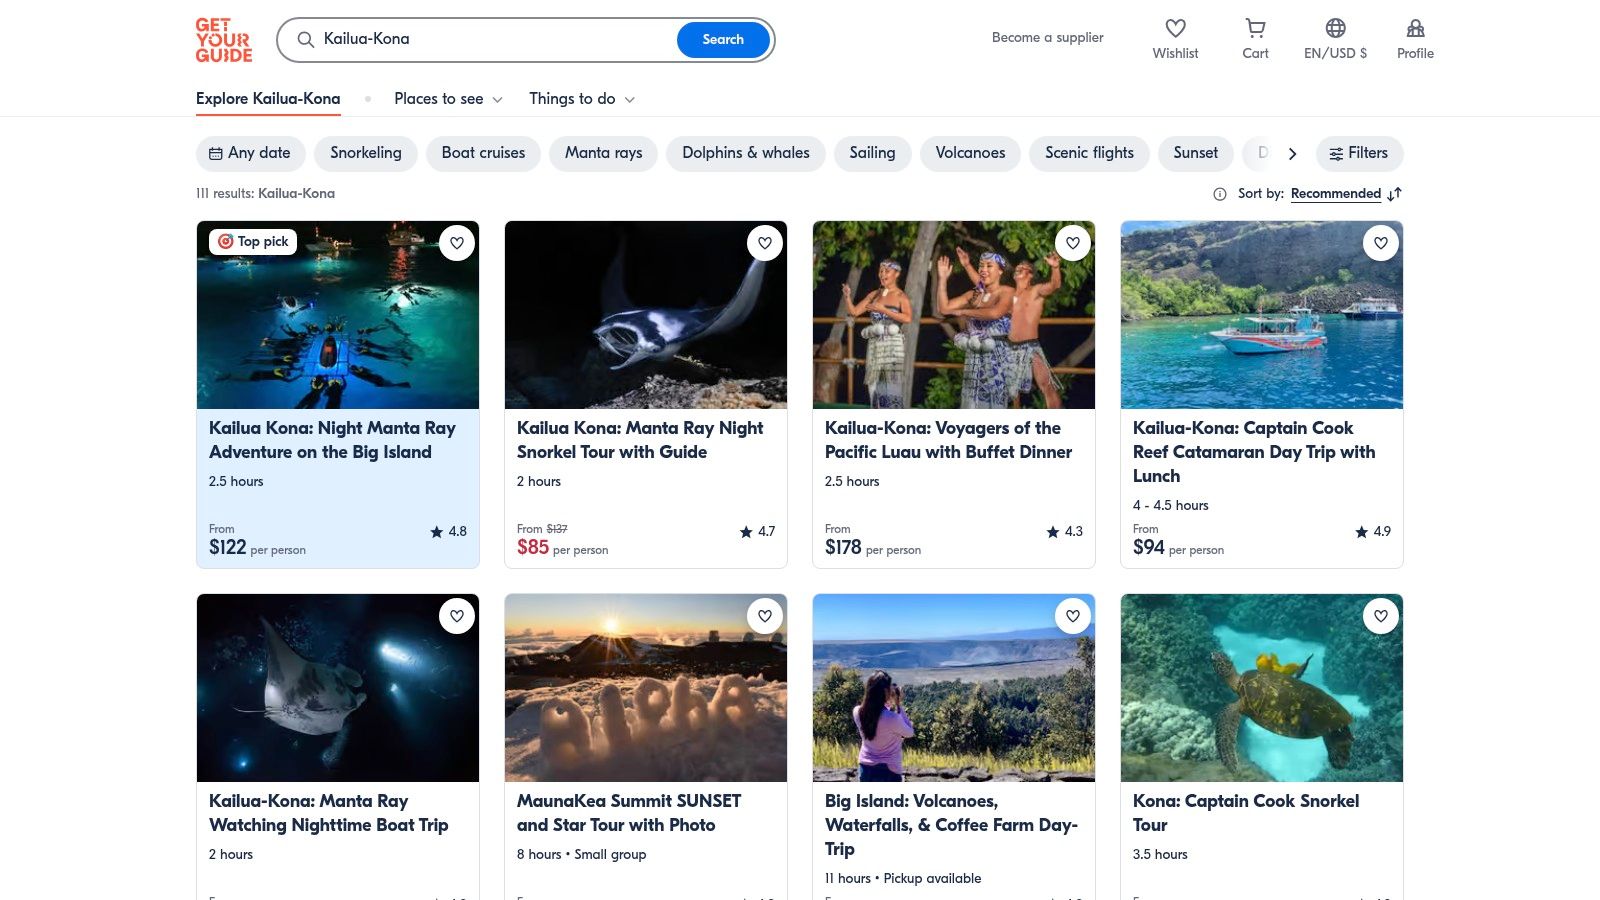Image resolution: width=1600 pixels, height=900 pixels.
Task: Favorite the Night Manta Ray Adventure tour
Action: [457, 243]
